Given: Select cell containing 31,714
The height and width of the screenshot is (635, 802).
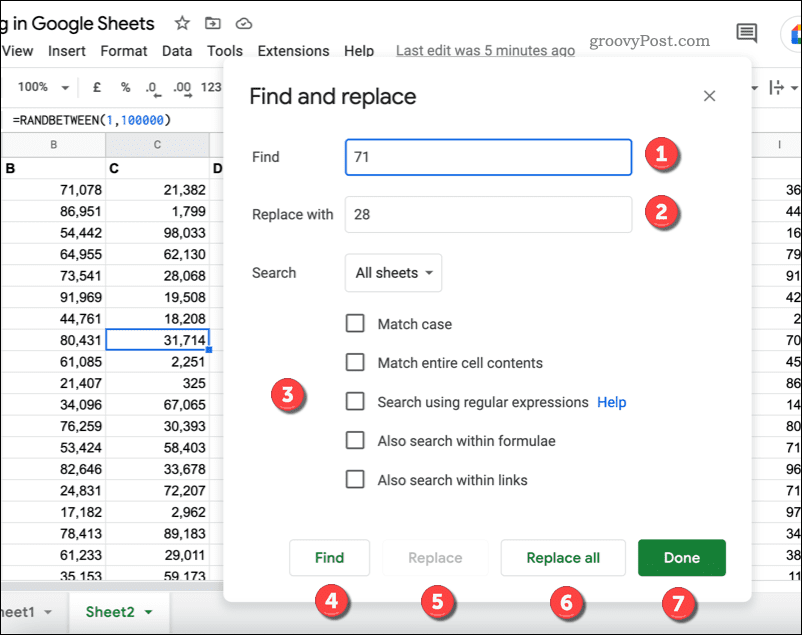Looking at the screenshot, I should point(158,340).
